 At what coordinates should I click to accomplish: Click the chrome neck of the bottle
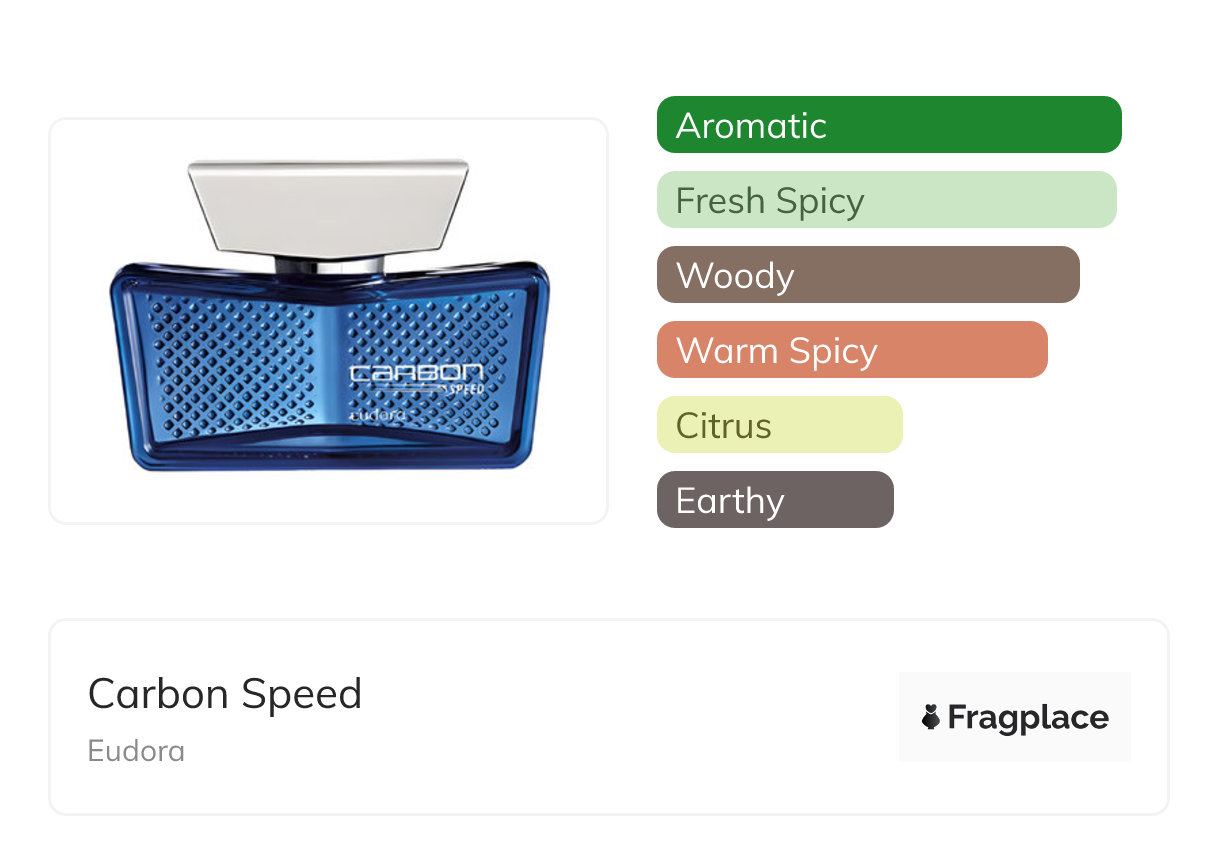pos(328,265)
